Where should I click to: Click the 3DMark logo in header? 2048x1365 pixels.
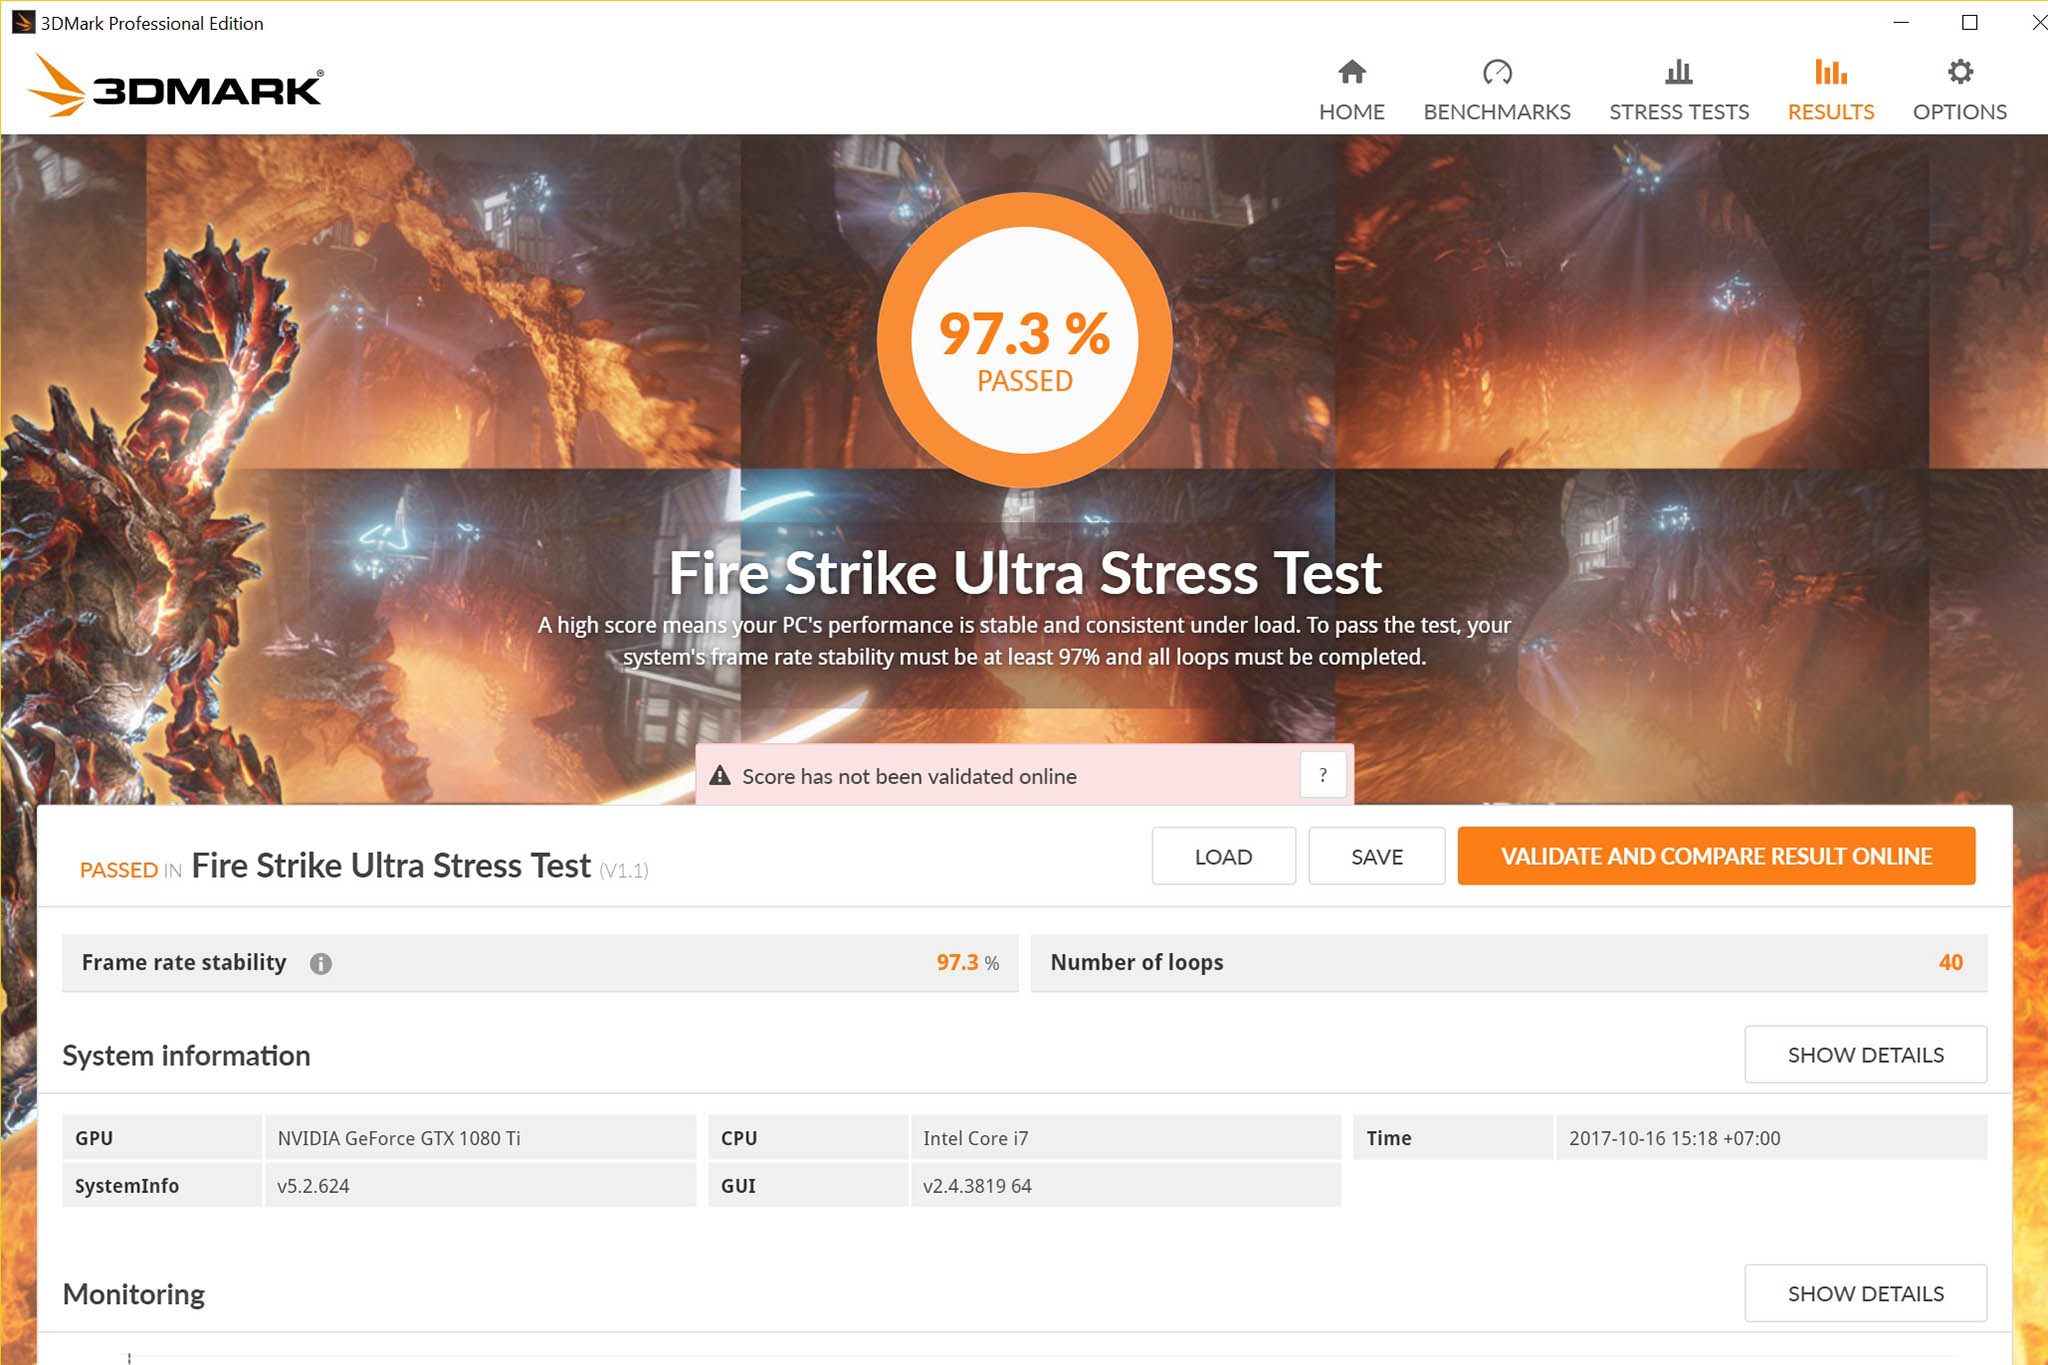point(176,86)
